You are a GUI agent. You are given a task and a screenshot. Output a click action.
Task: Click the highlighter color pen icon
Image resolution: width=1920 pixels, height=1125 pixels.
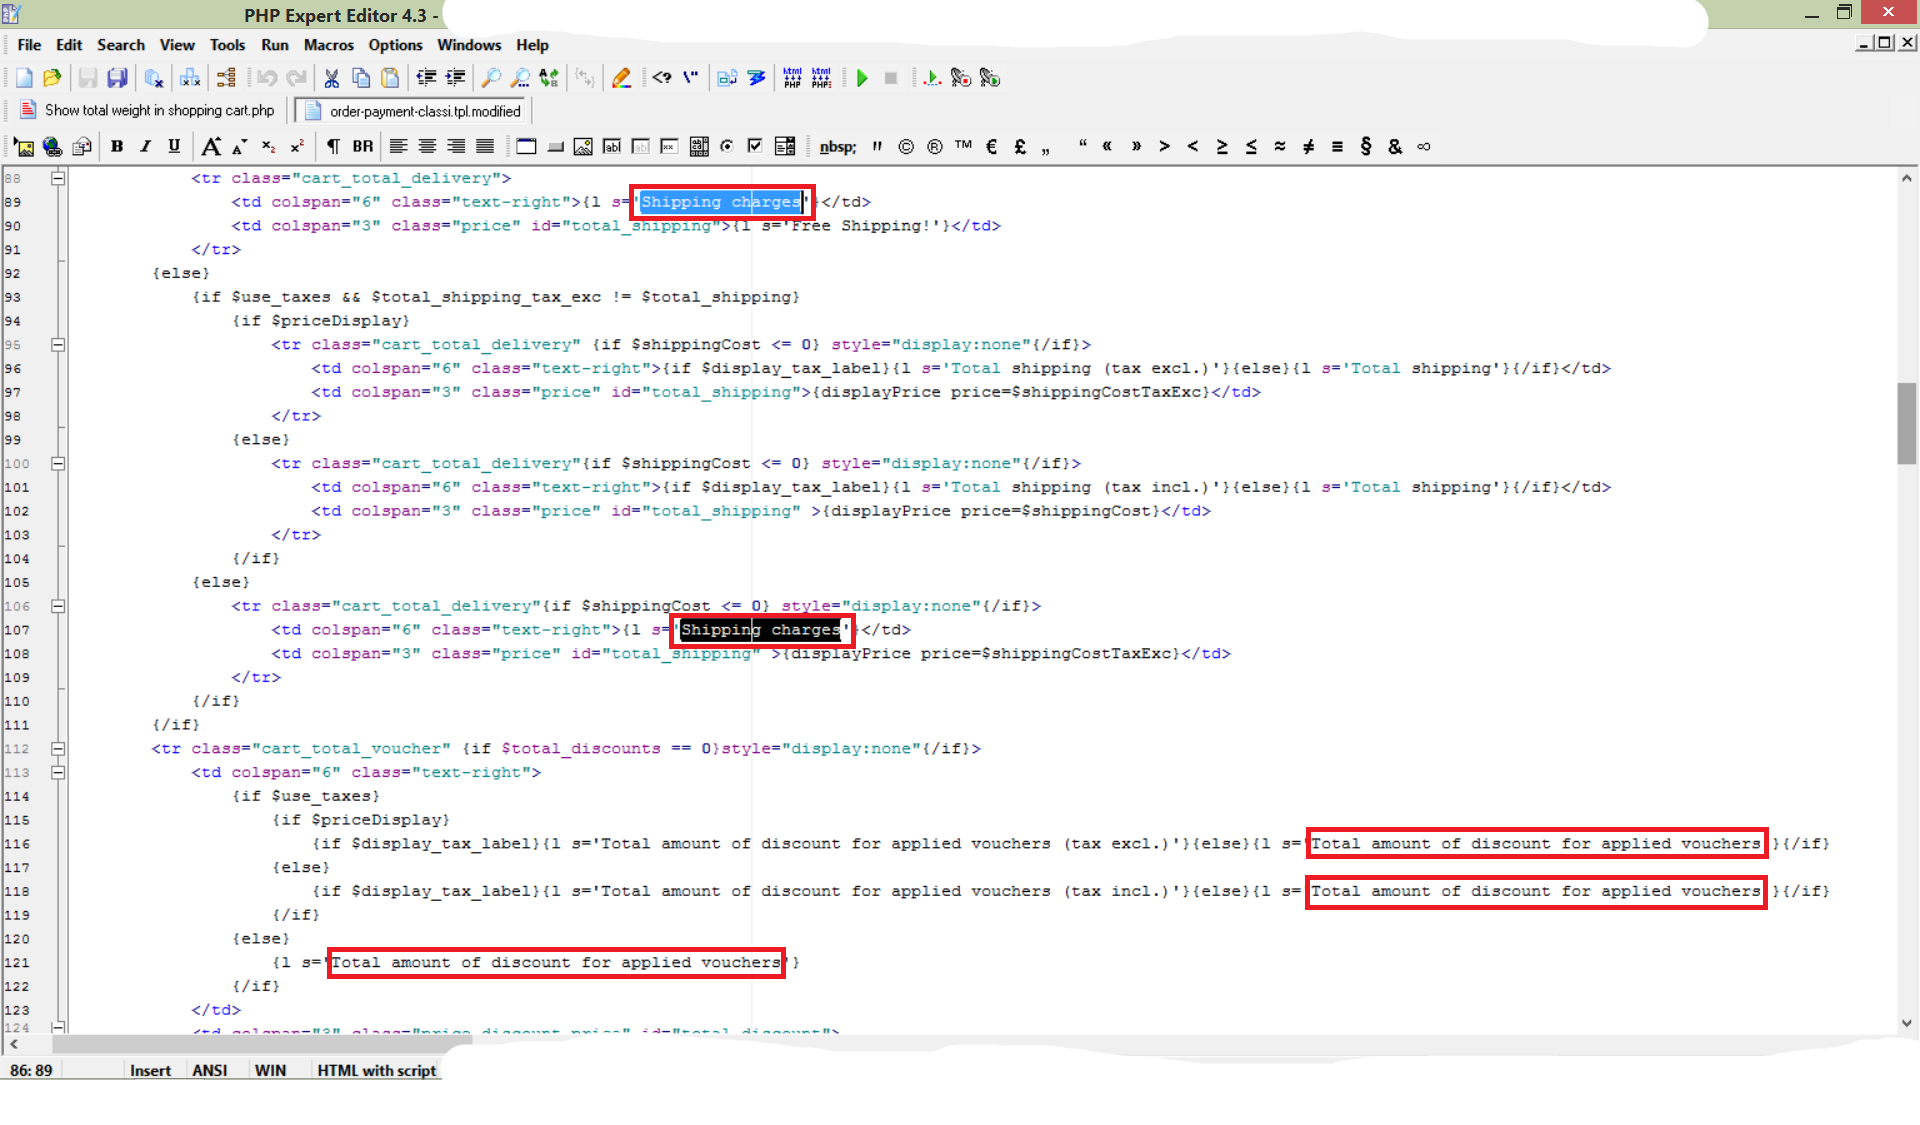click(621, 78)
